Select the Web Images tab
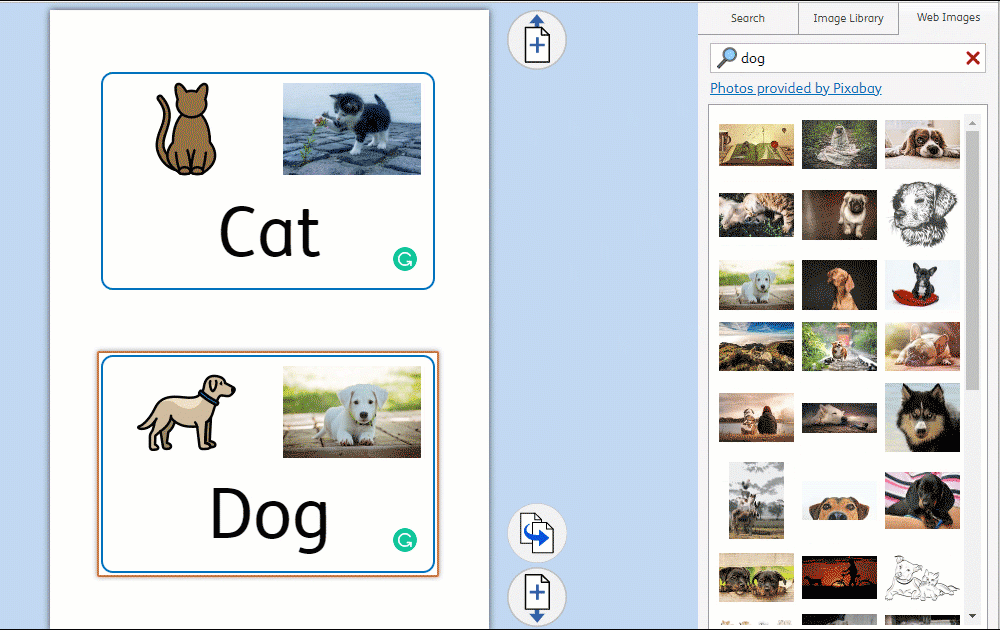This screenshot has width=1000, height=630. pyautogui.click(x=948, y=18)
